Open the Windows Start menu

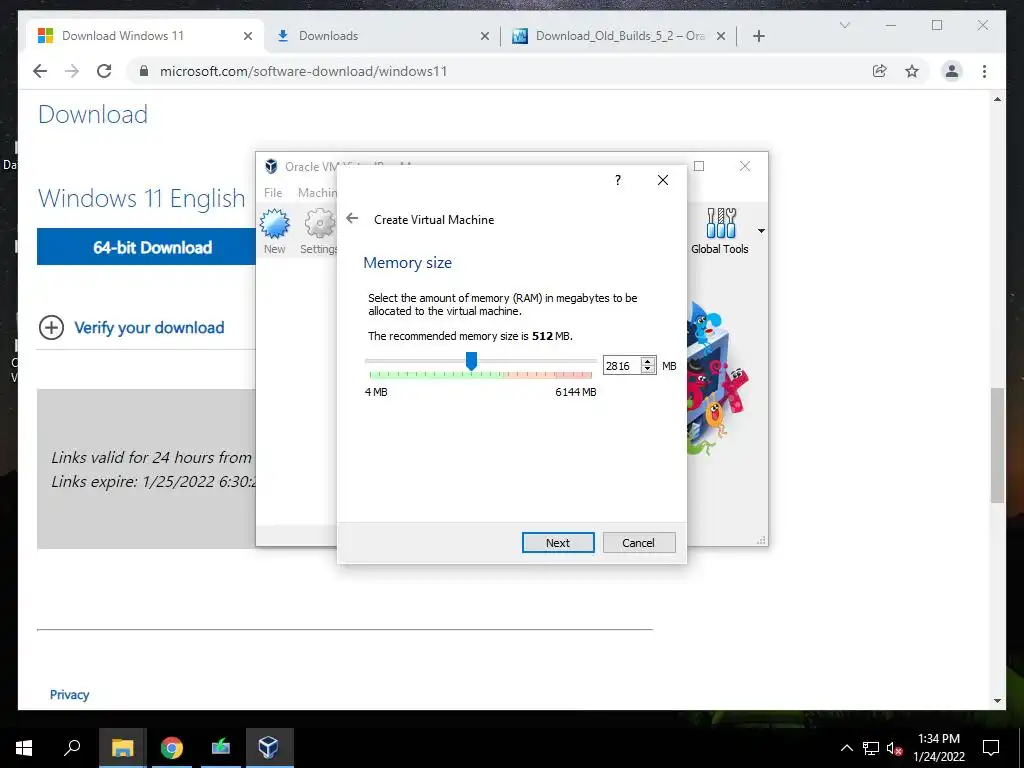click(x=24, y=748)
